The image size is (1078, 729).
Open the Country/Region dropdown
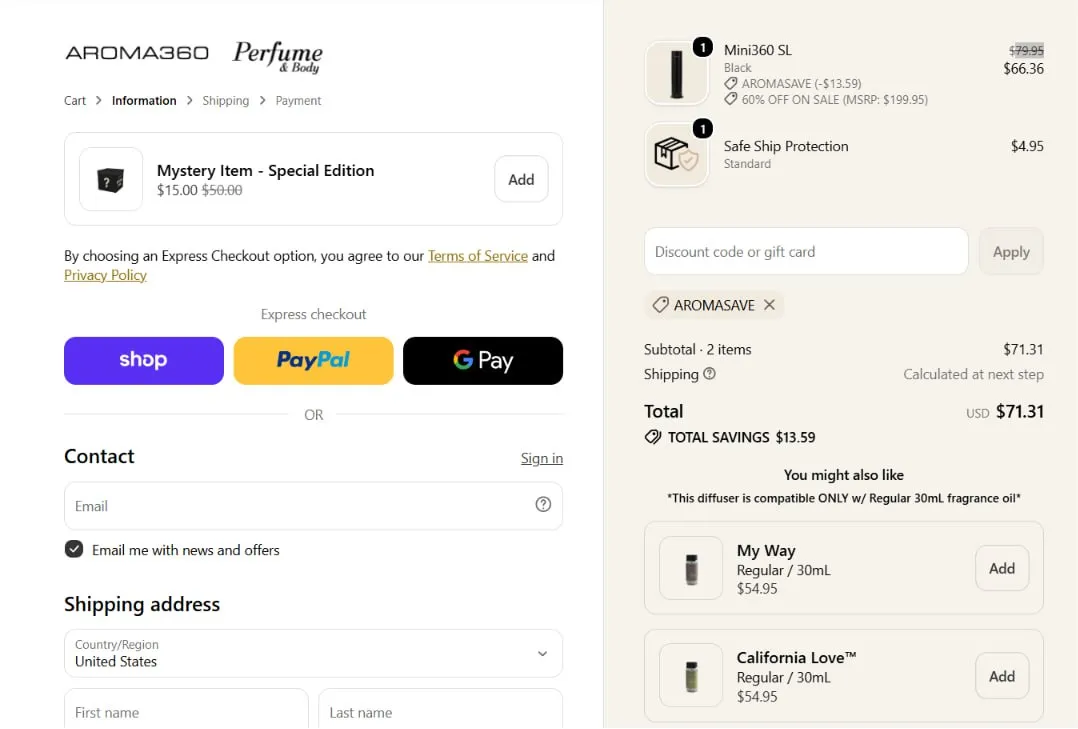[x=314, y=653]
